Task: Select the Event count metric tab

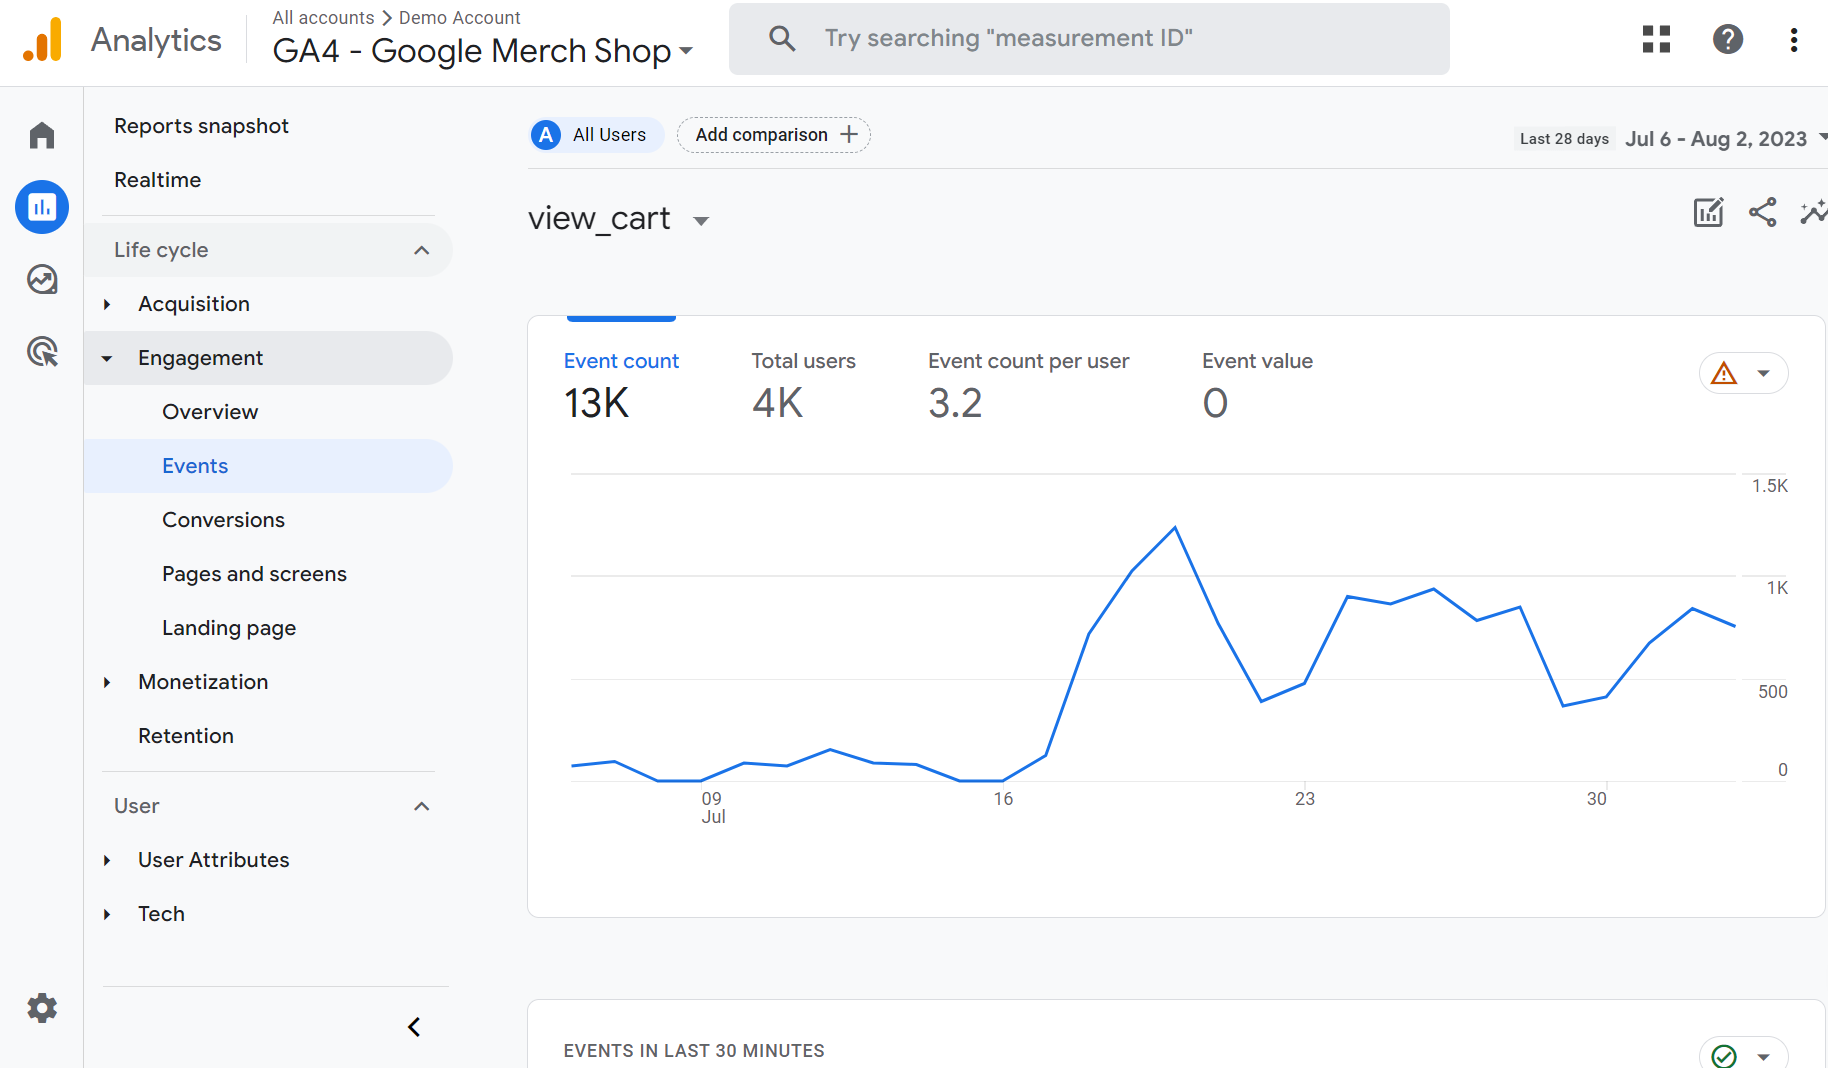Action: click(x=621, y=386)
